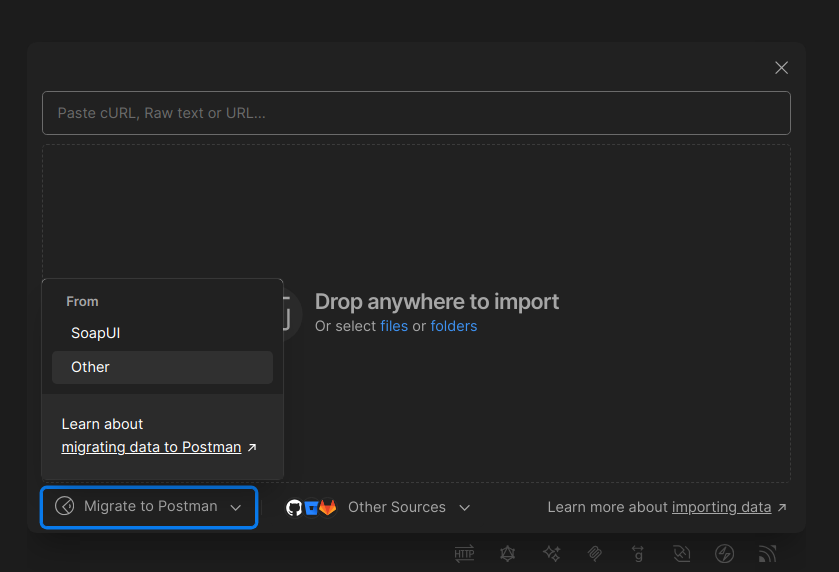This screenshot has height=572, width=839.
Task: Collapse the Migrate to Postman dropdown
Action: point(149,507)
